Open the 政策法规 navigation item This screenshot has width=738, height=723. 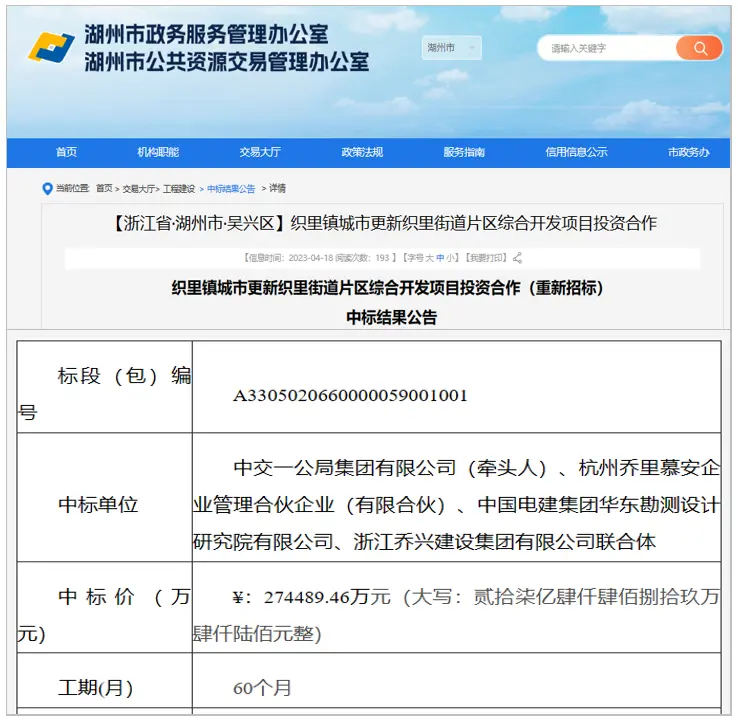(362, 152)
